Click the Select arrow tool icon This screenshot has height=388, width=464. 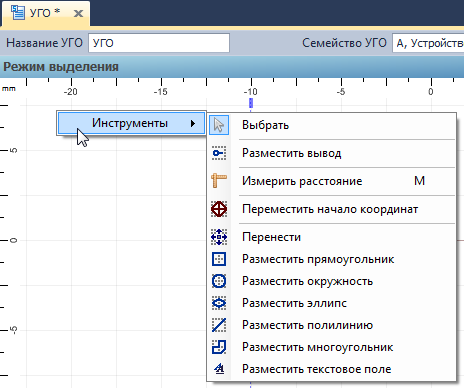click(219, 125)
